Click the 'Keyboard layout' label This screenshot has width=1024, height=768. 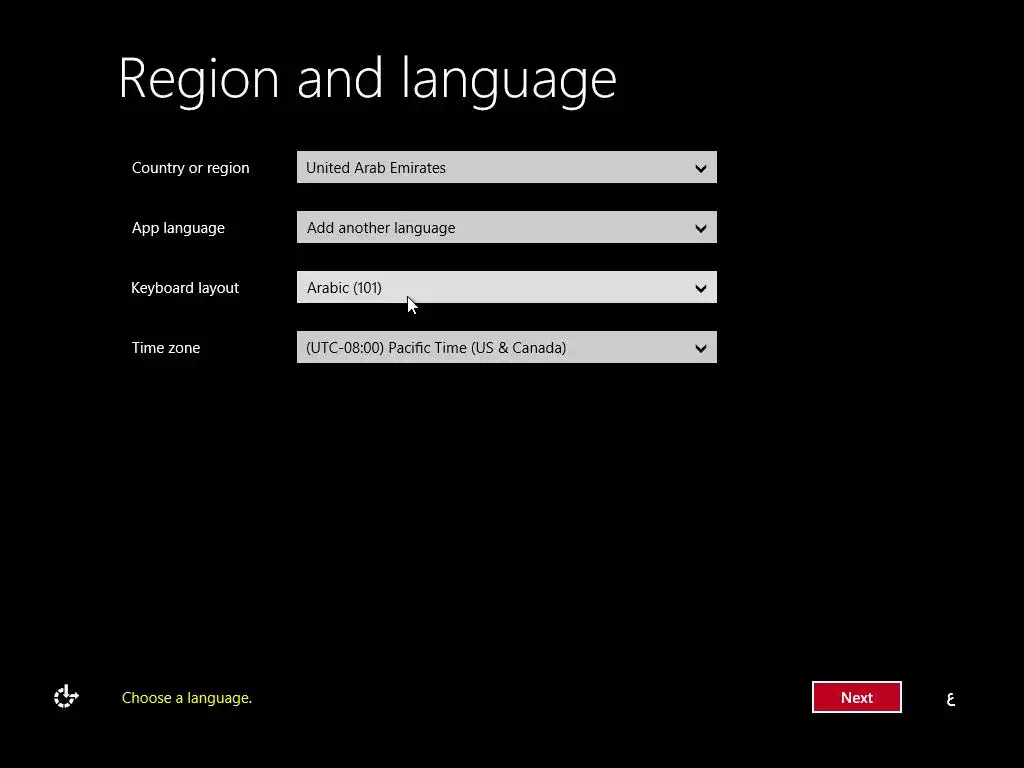pyautogui.click(x=185, y=288)
